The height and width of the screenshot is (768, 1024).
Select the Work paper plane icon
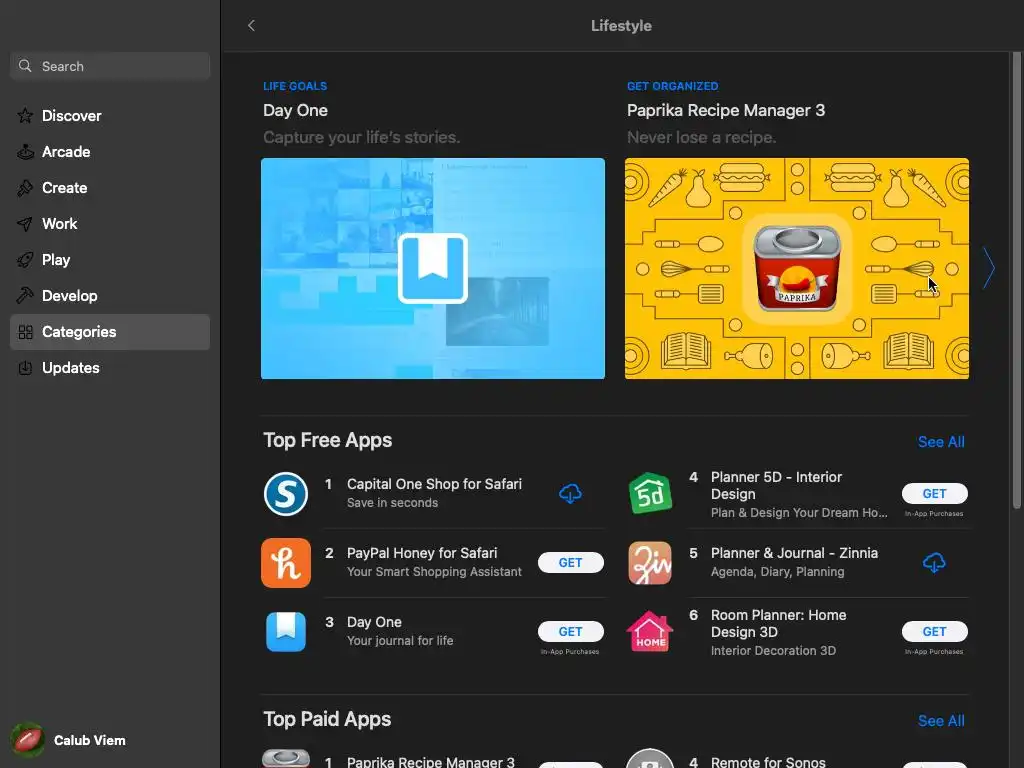coord(25,223)
